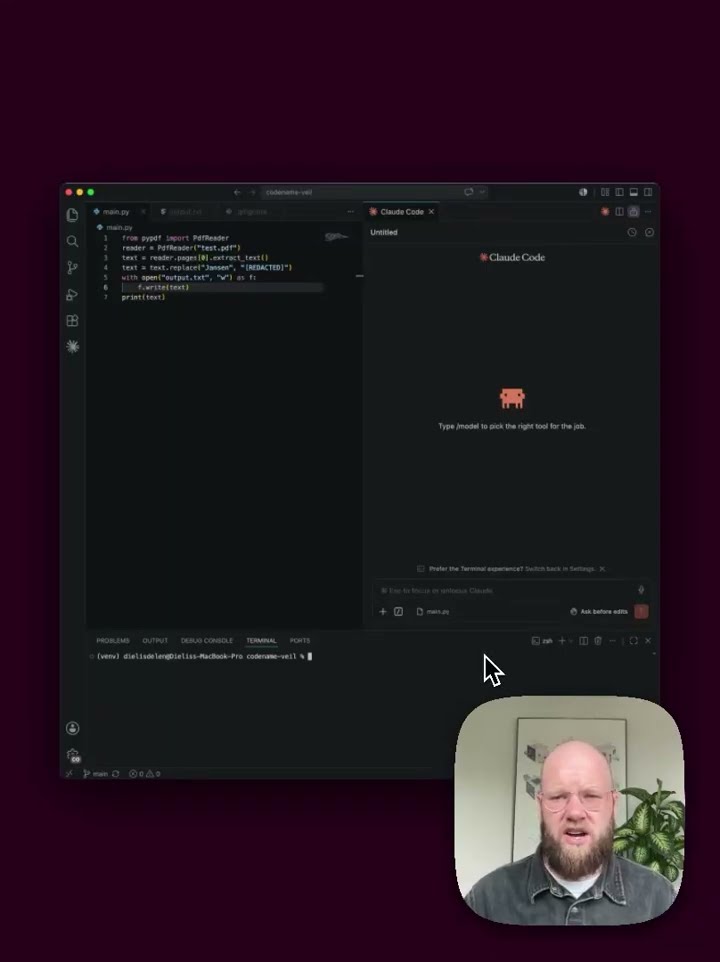The height and width of the screenshot is (962, 720).
Task: Open terminal panel More Actions ellipsis
Action: pos(612,641)
